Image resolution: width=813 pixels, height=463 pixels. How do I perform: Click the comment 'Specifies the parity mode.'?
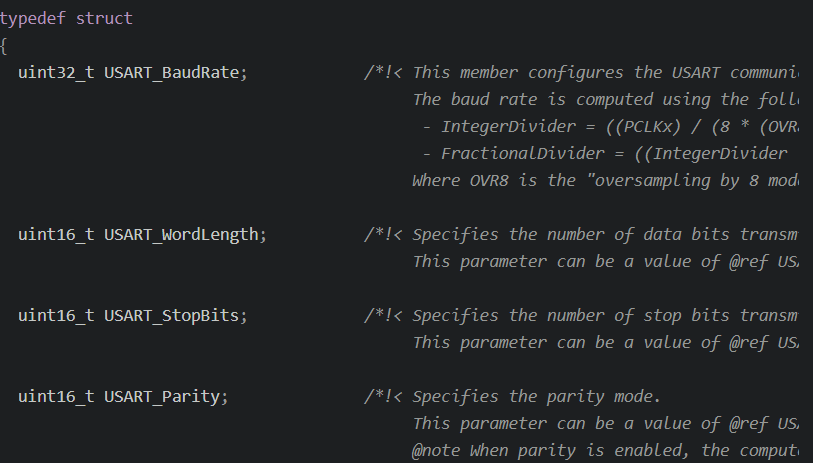(x=537, y=397)
